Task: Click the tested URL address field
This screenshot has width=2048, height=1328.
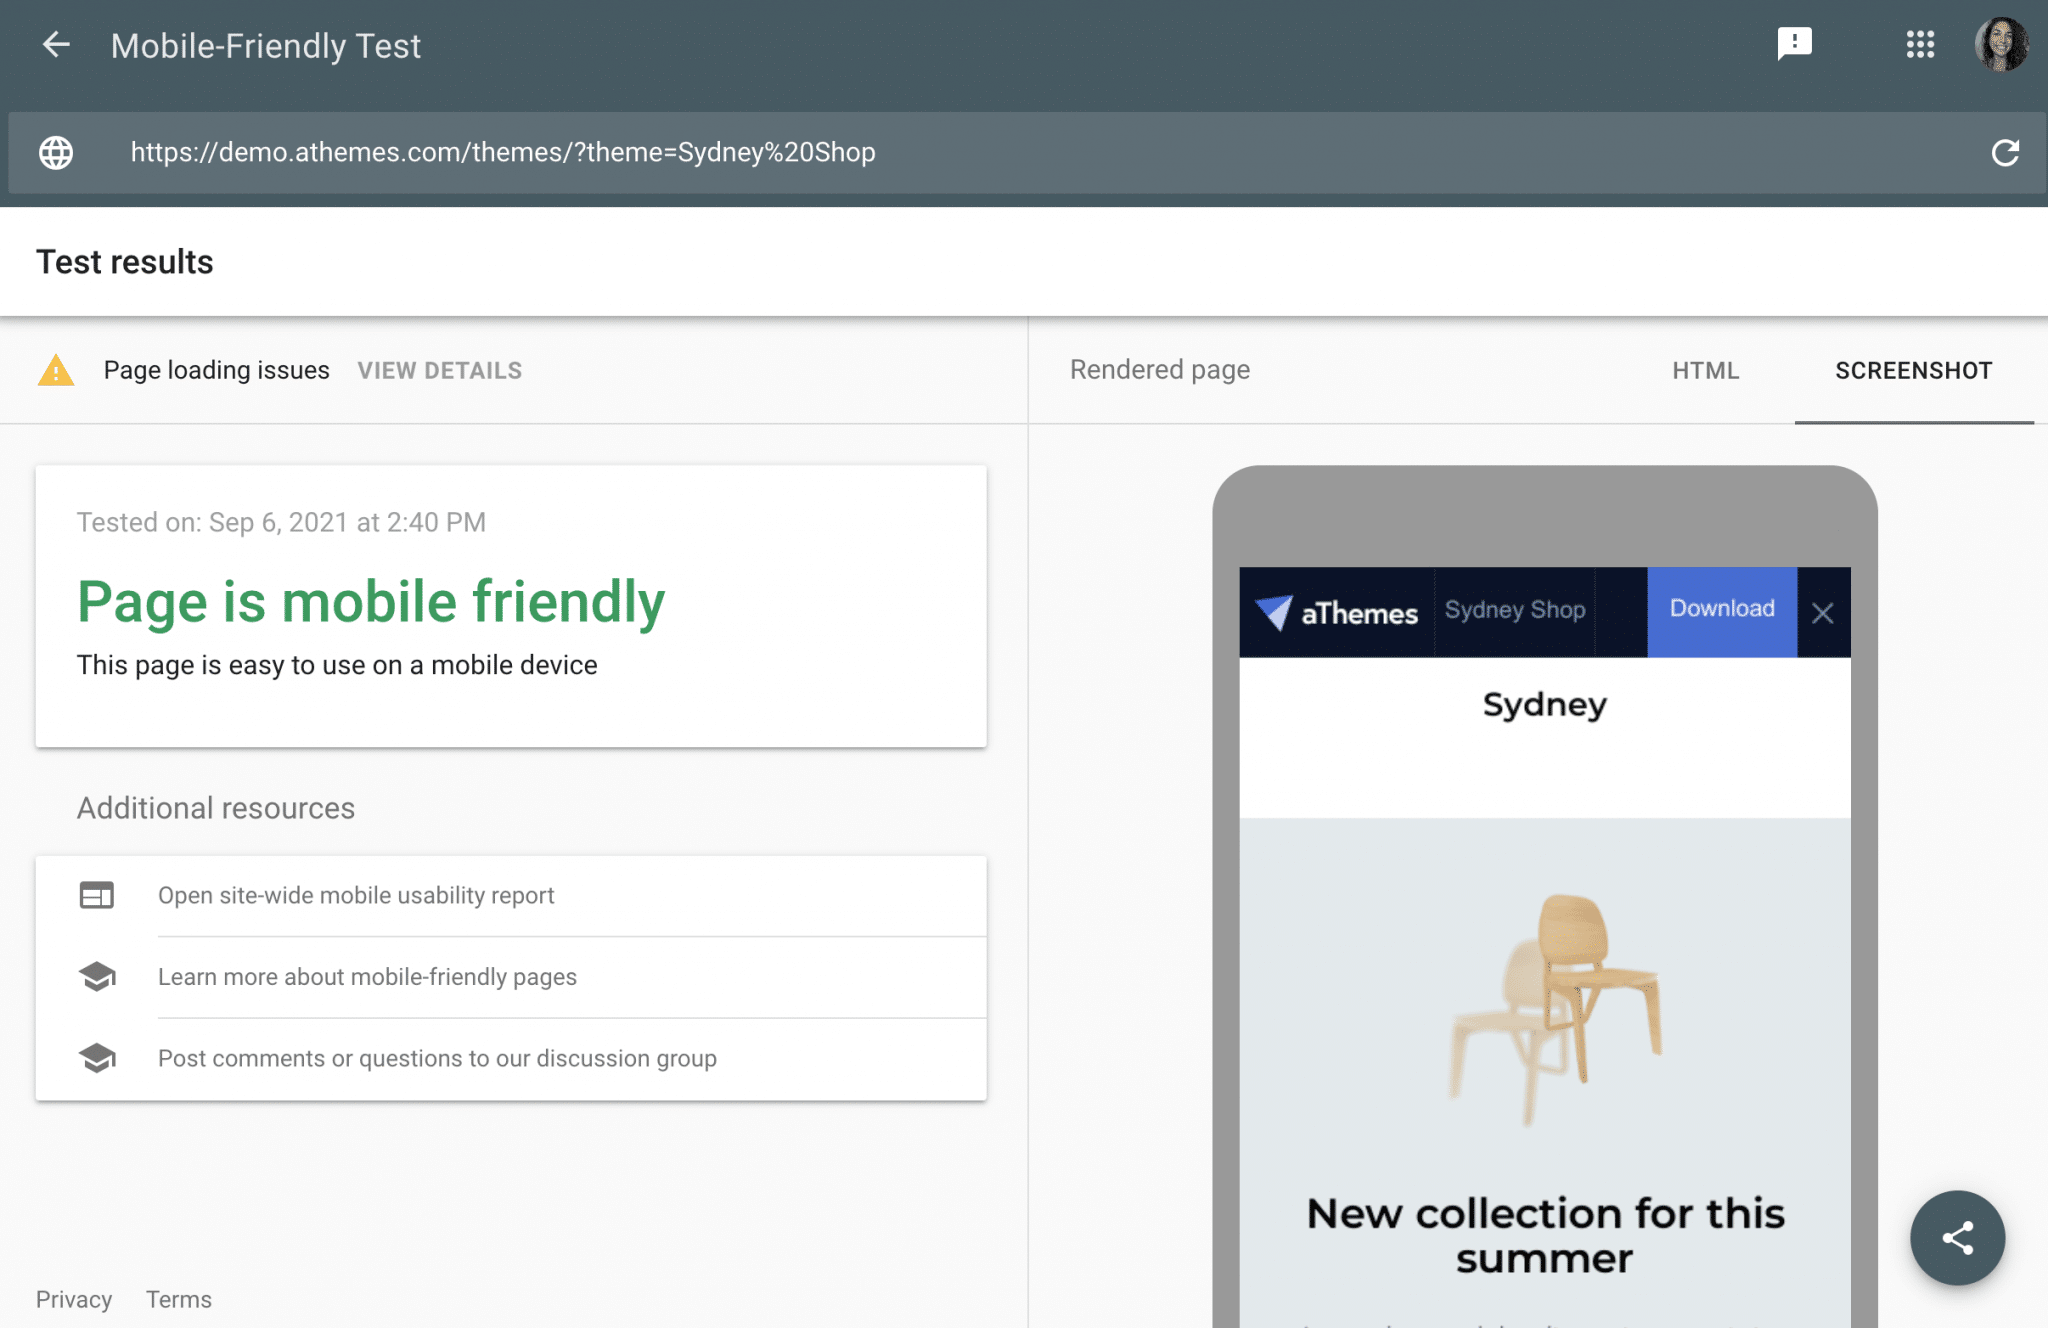Action: click(501, 153)
